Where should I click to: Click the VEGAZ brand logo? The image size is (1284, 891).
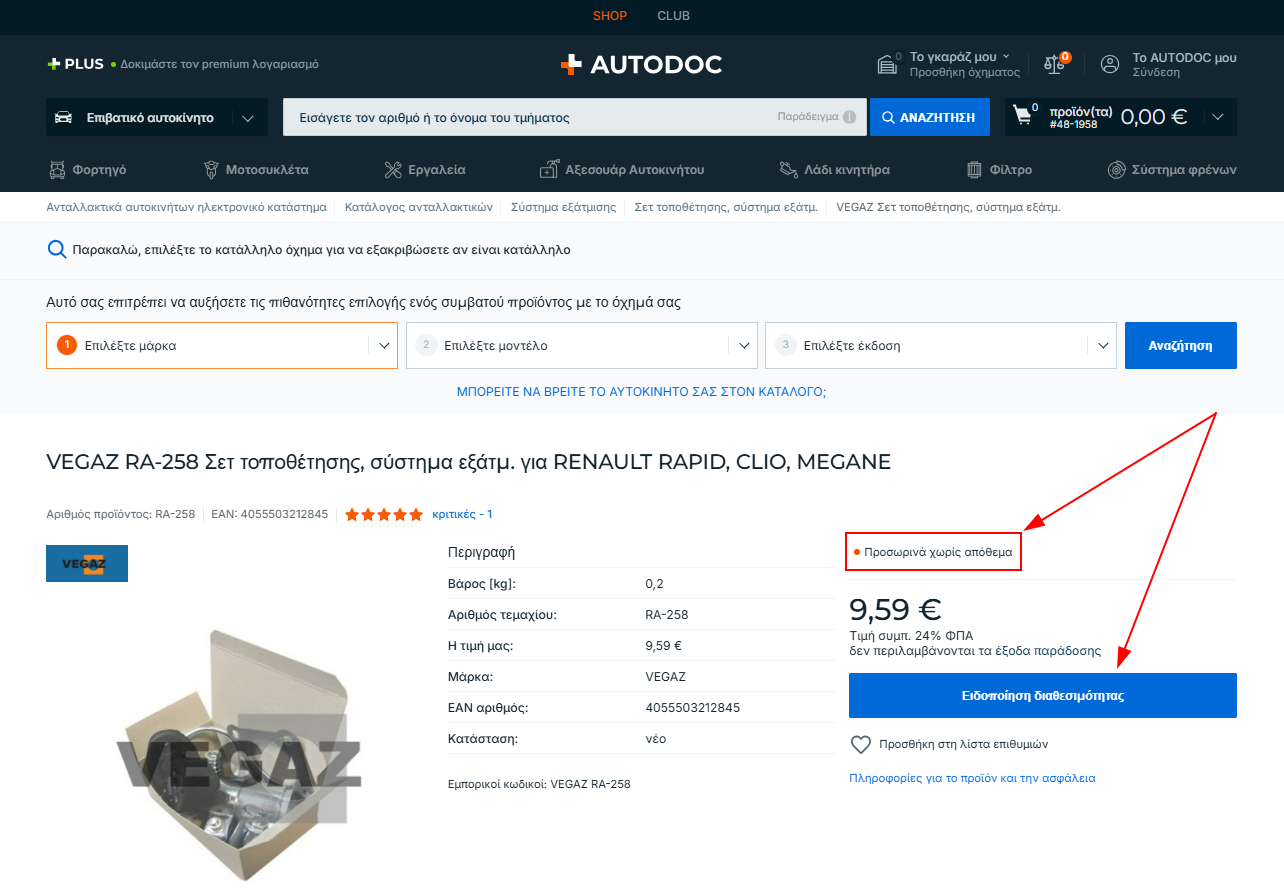87,563
